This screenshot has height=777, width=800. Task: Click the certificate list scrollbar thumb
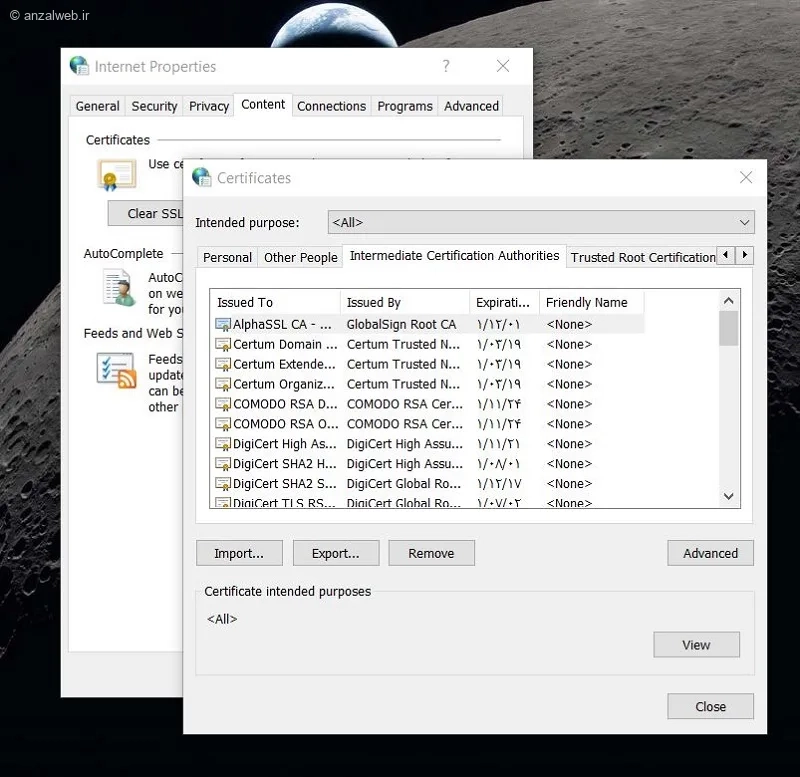coord(729,329)
